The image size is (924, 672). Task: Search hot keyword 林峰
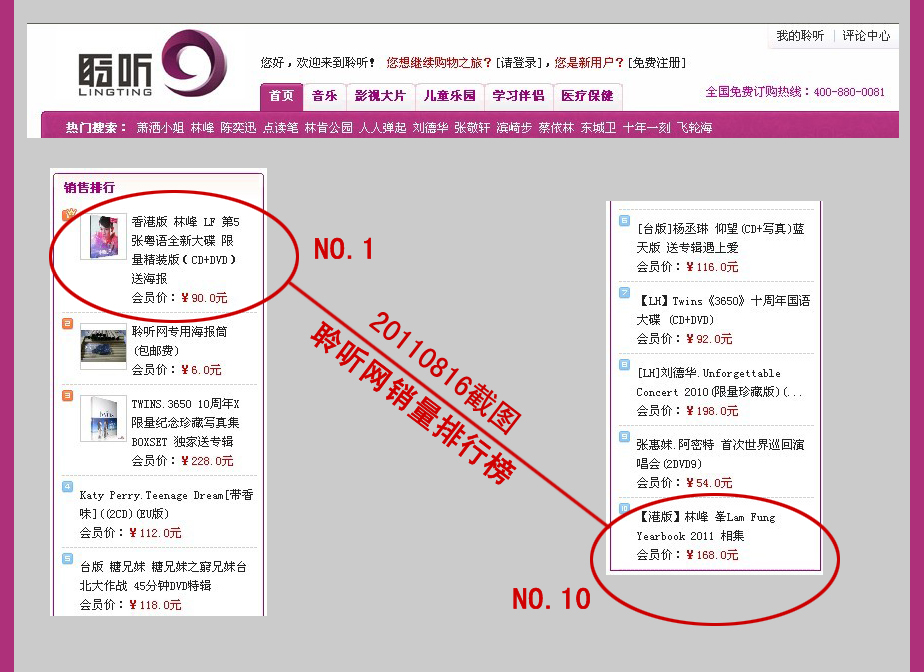(203, 127)
